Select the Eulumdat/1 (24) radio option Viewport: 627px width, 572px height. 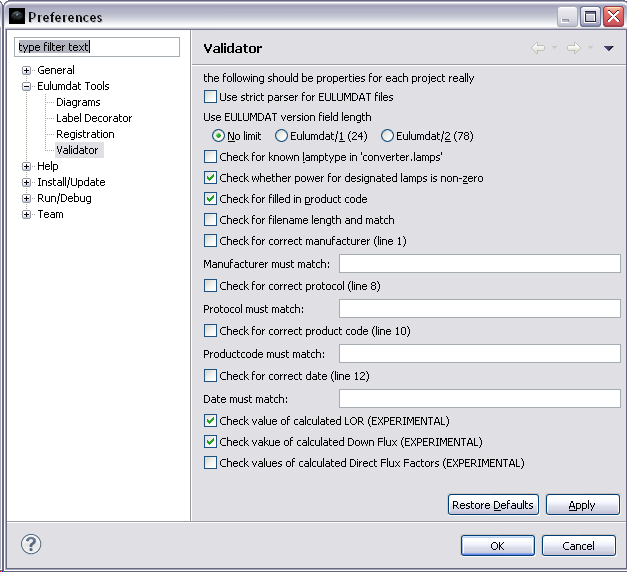pyautogui.click(x=281, y=136)
